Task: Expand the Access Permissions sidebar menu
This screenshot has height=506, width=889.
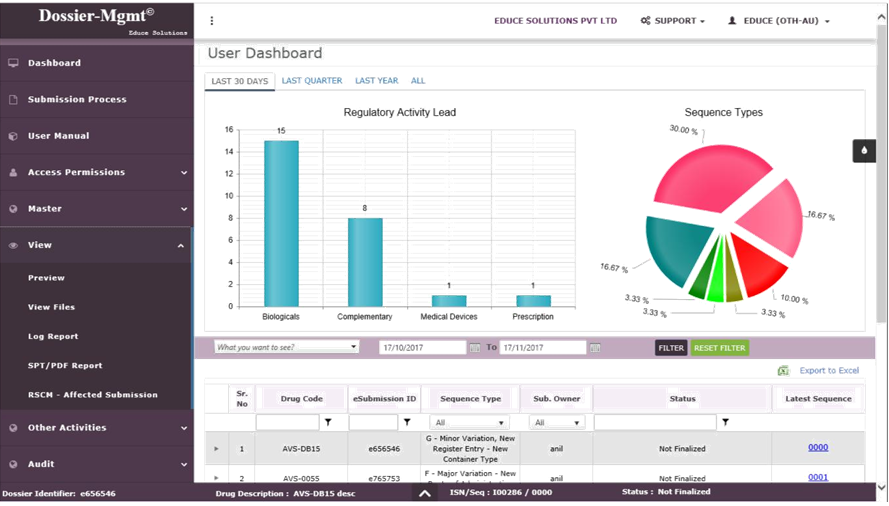Action: tap(96, 172)
